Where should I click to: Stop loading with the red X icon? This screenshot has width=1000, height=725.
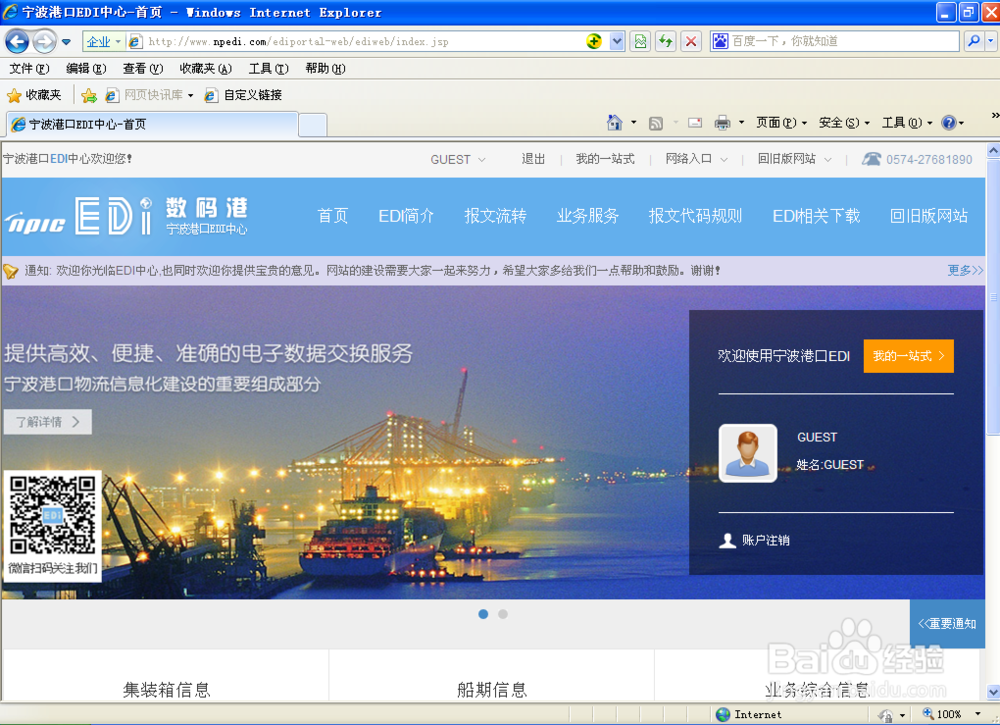click(x=691, y=41)
